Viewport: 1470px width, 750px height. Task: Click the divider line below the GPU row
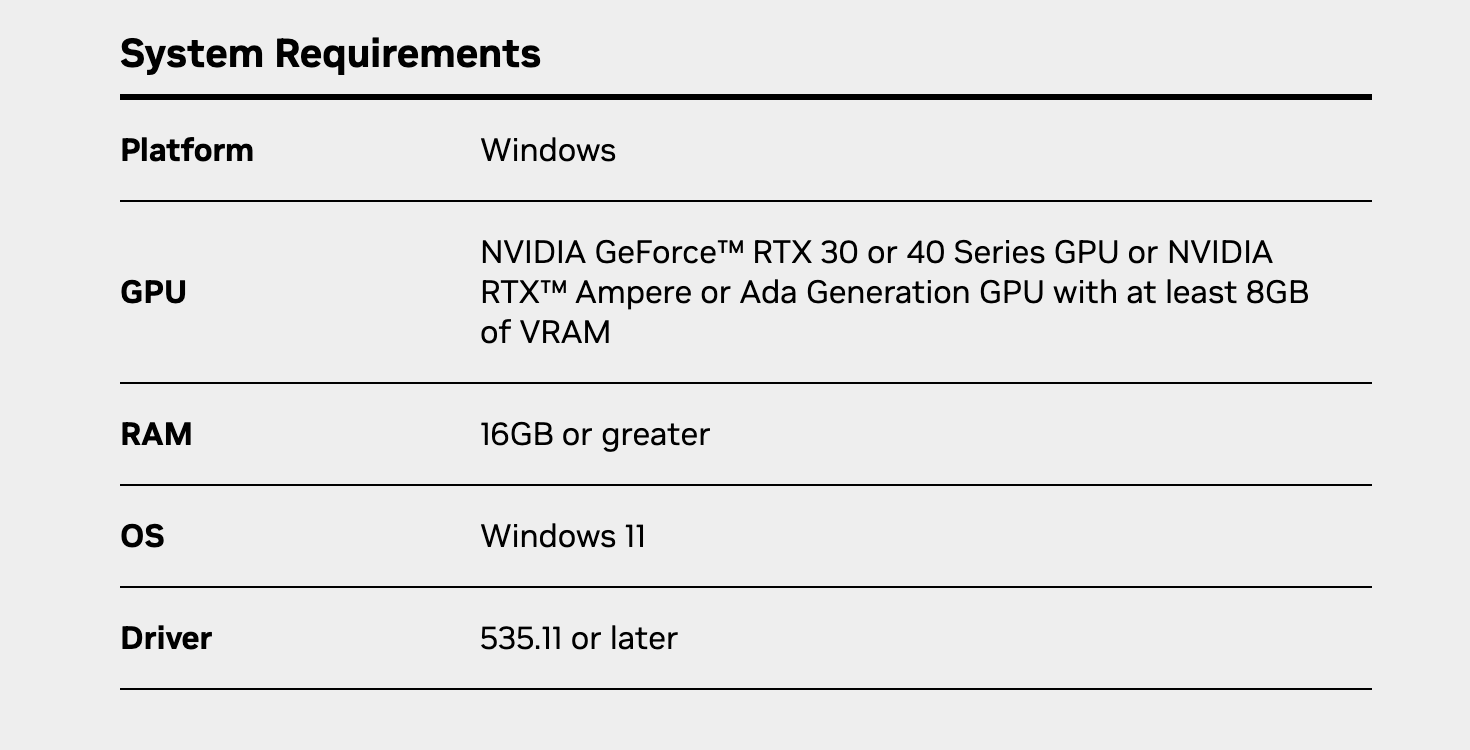tap(746, 383)
